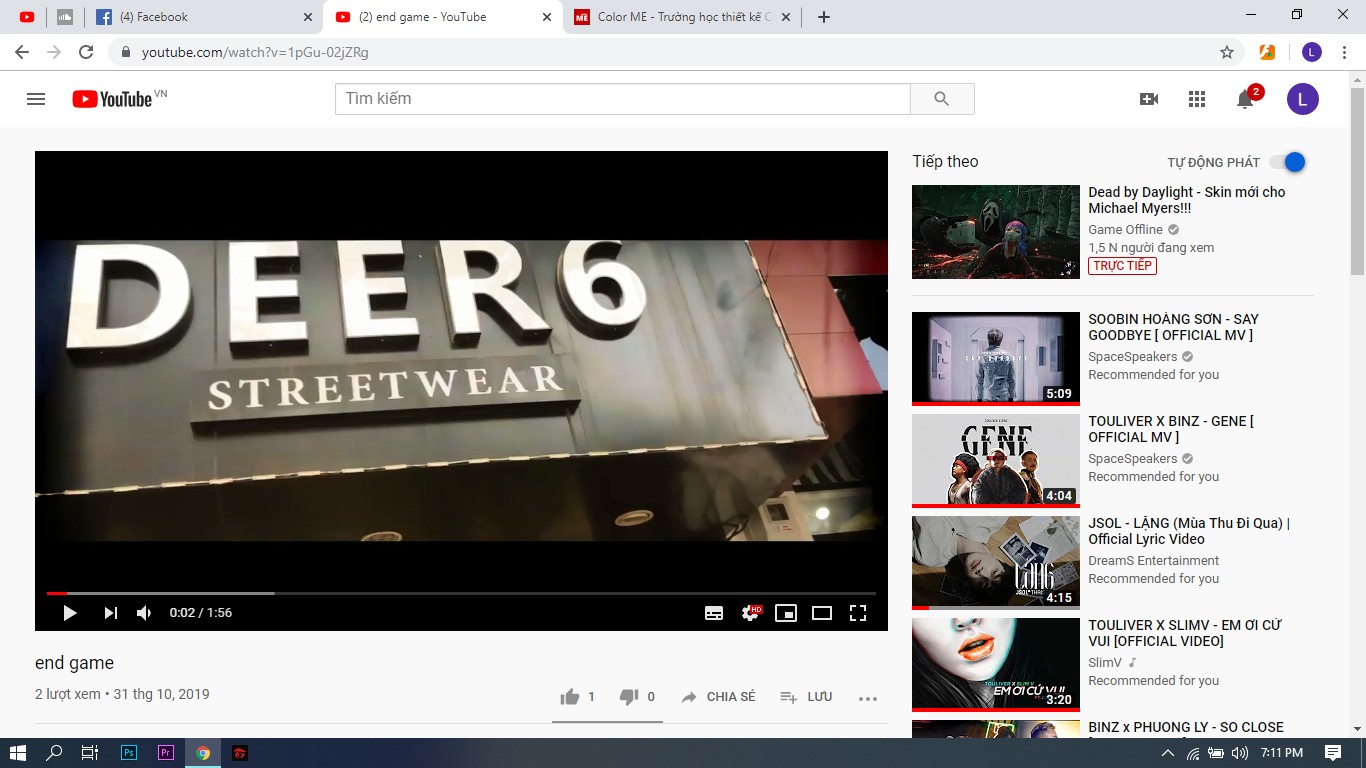
Task: Open the Windows Start menu
Action: (x=17, y=753)
